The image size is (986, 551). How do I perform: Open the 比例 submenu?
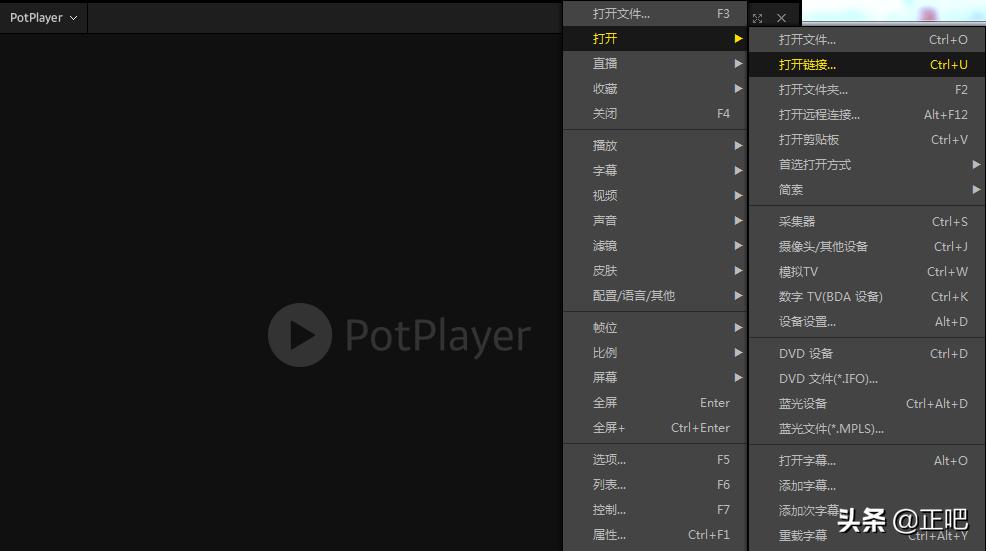point(655,353)
